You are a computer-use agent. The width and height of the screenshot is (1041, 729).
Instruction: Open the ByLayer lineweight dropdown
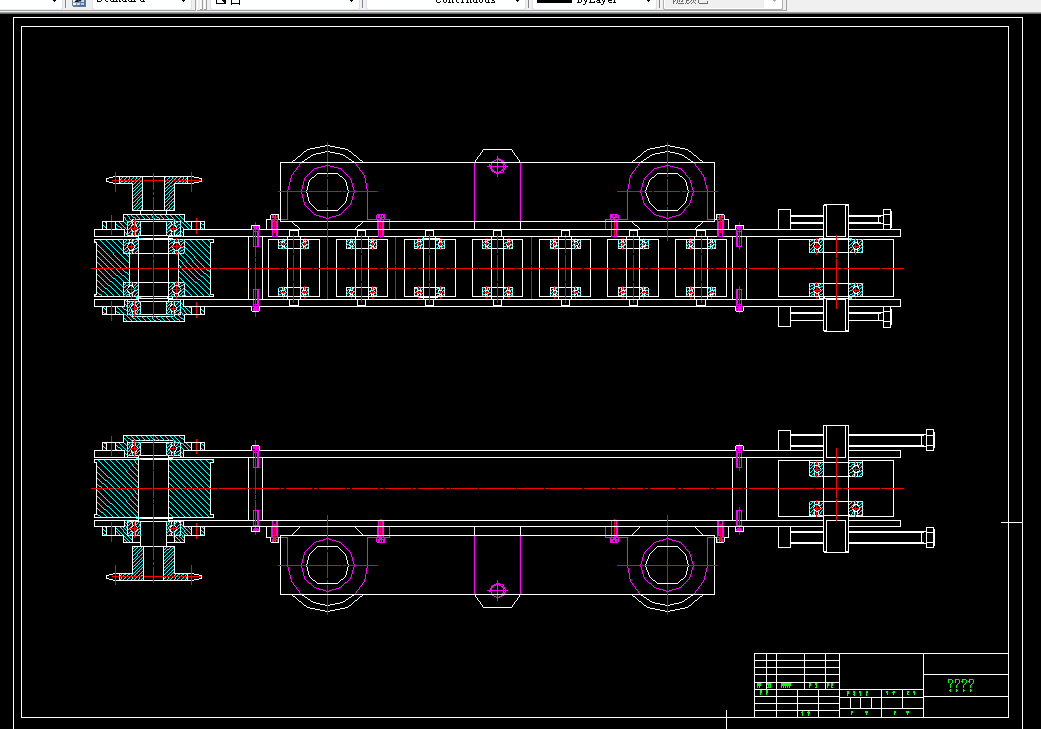(594, 3)
